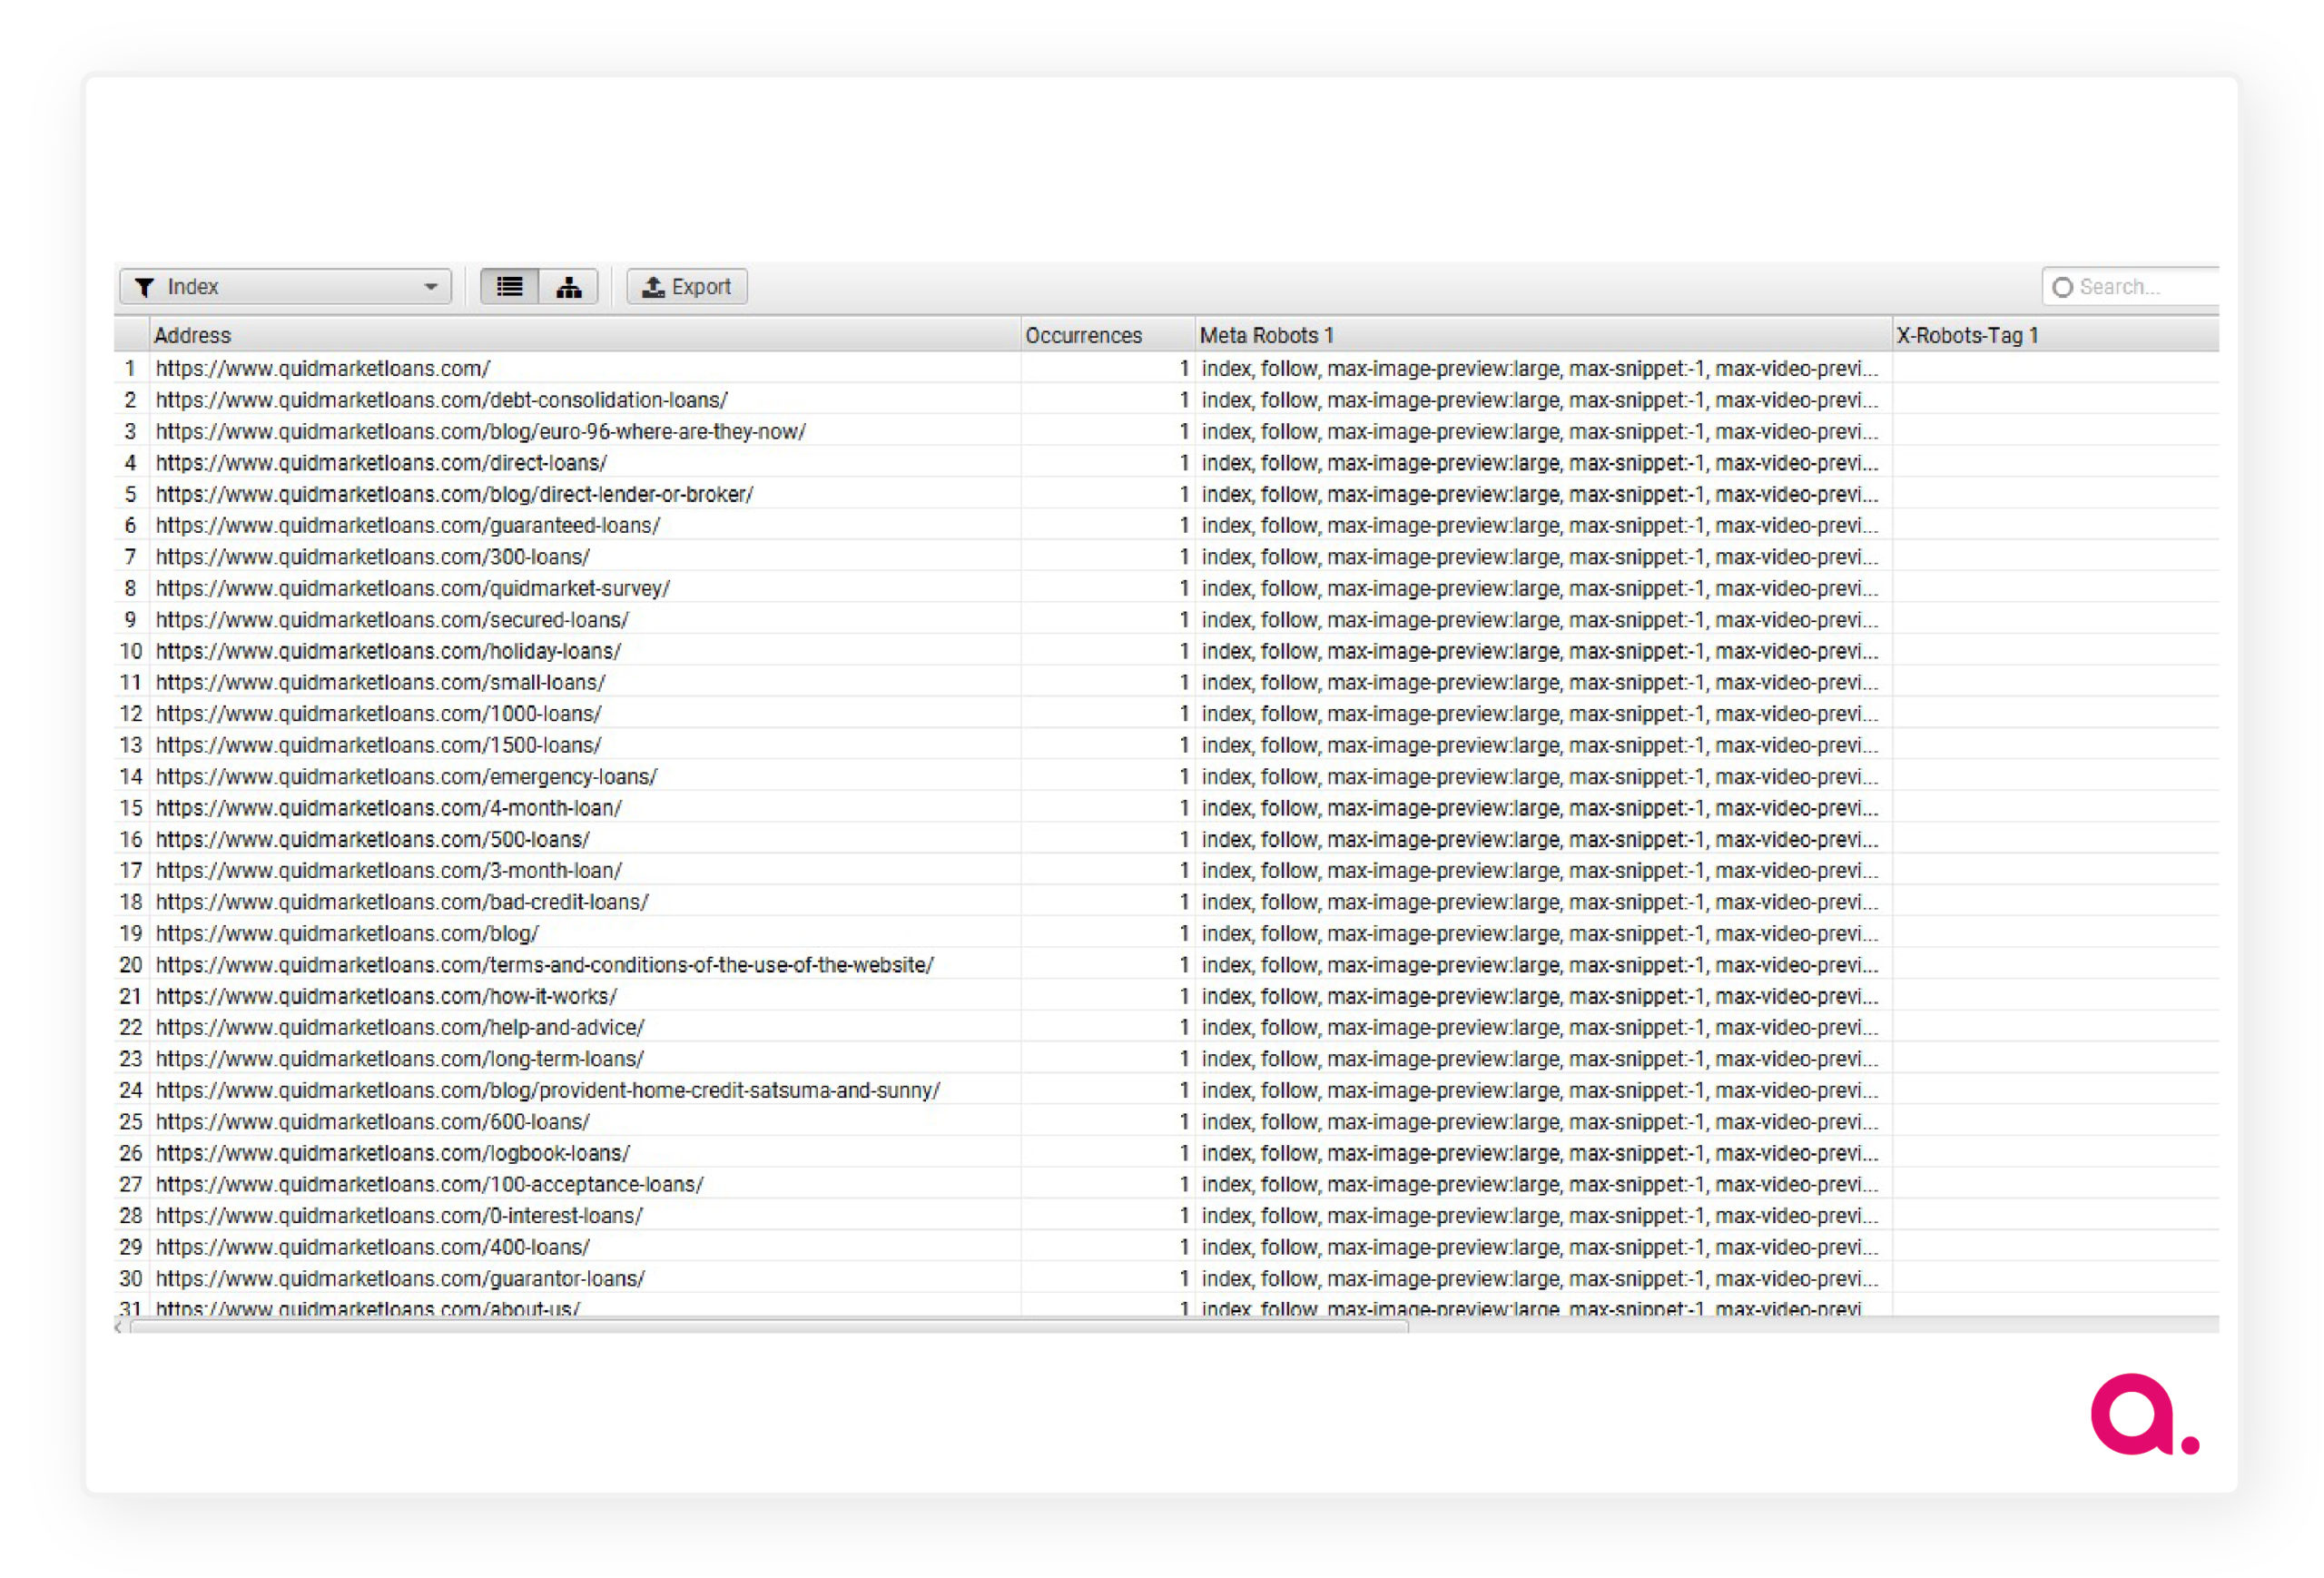This screenshot has width=2324, height=1578.
Task: Click the scroll left arrow
Action: pyautogui.click(x=119, y=1327)
